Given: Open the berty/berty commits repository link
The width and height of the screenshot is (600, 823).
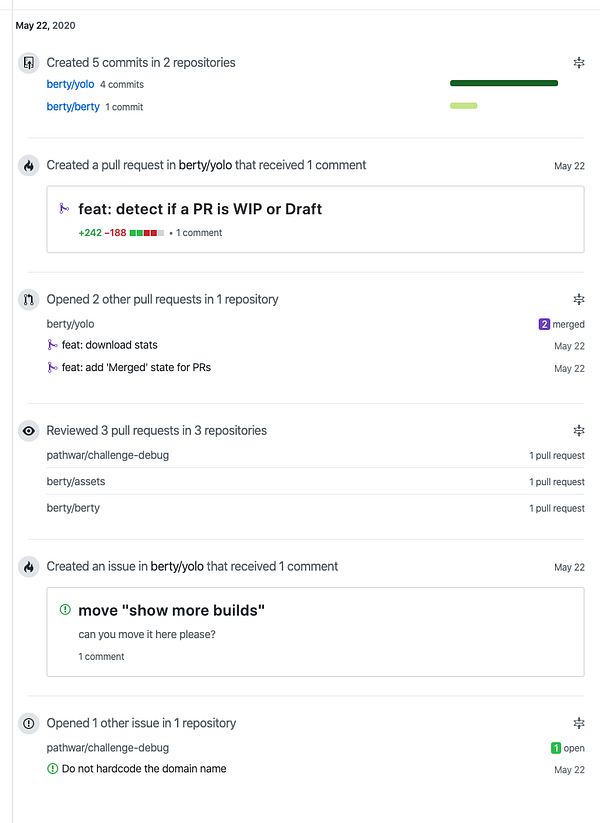Looking at the screenshot, I should (73, 107).
